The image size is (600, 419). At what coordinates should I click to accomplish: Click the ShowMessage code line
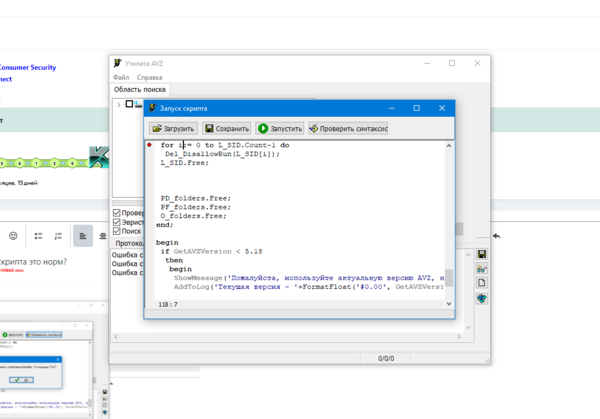coord(309,278)
